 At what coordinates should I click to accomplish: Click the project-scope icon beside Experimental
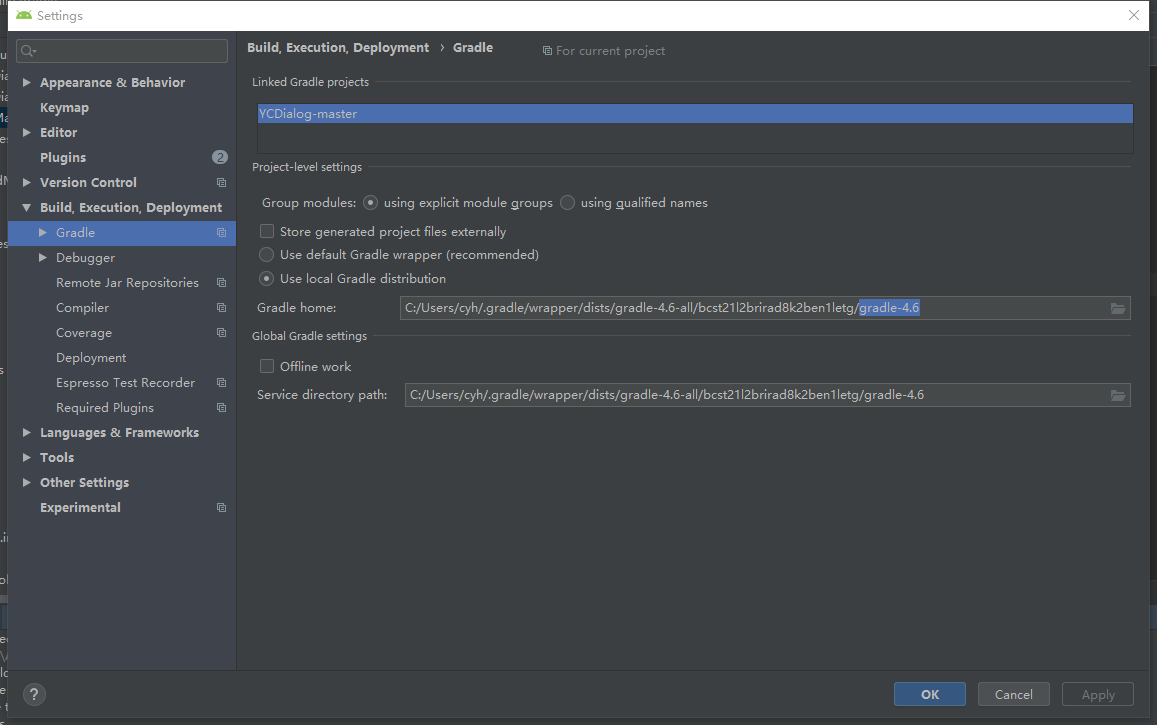220,507
